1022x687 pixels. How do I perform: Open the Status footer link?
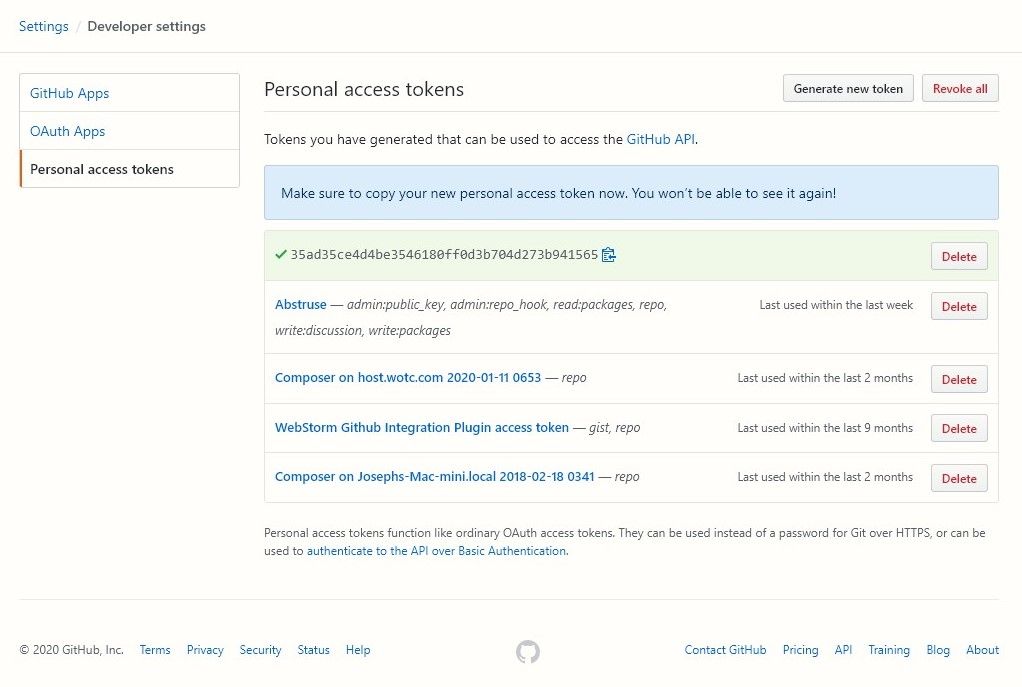coord(314,650)
